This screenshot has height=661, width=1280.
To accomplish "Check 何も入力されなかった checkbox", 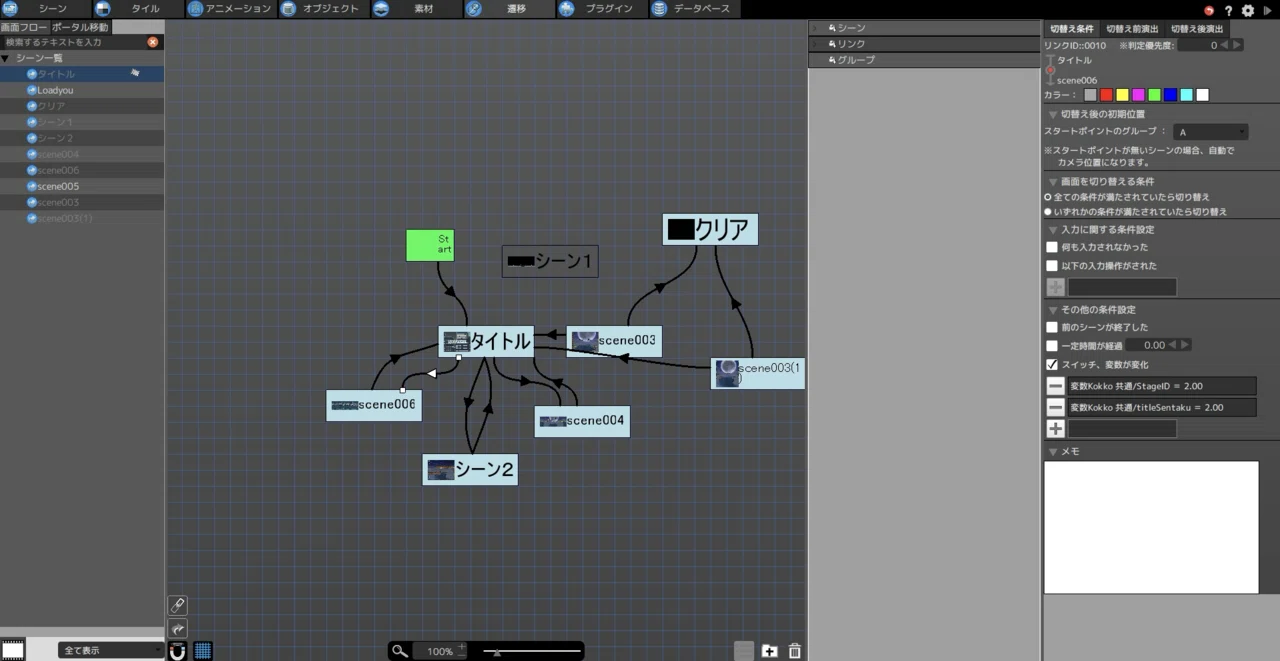I will point(1051,247).
